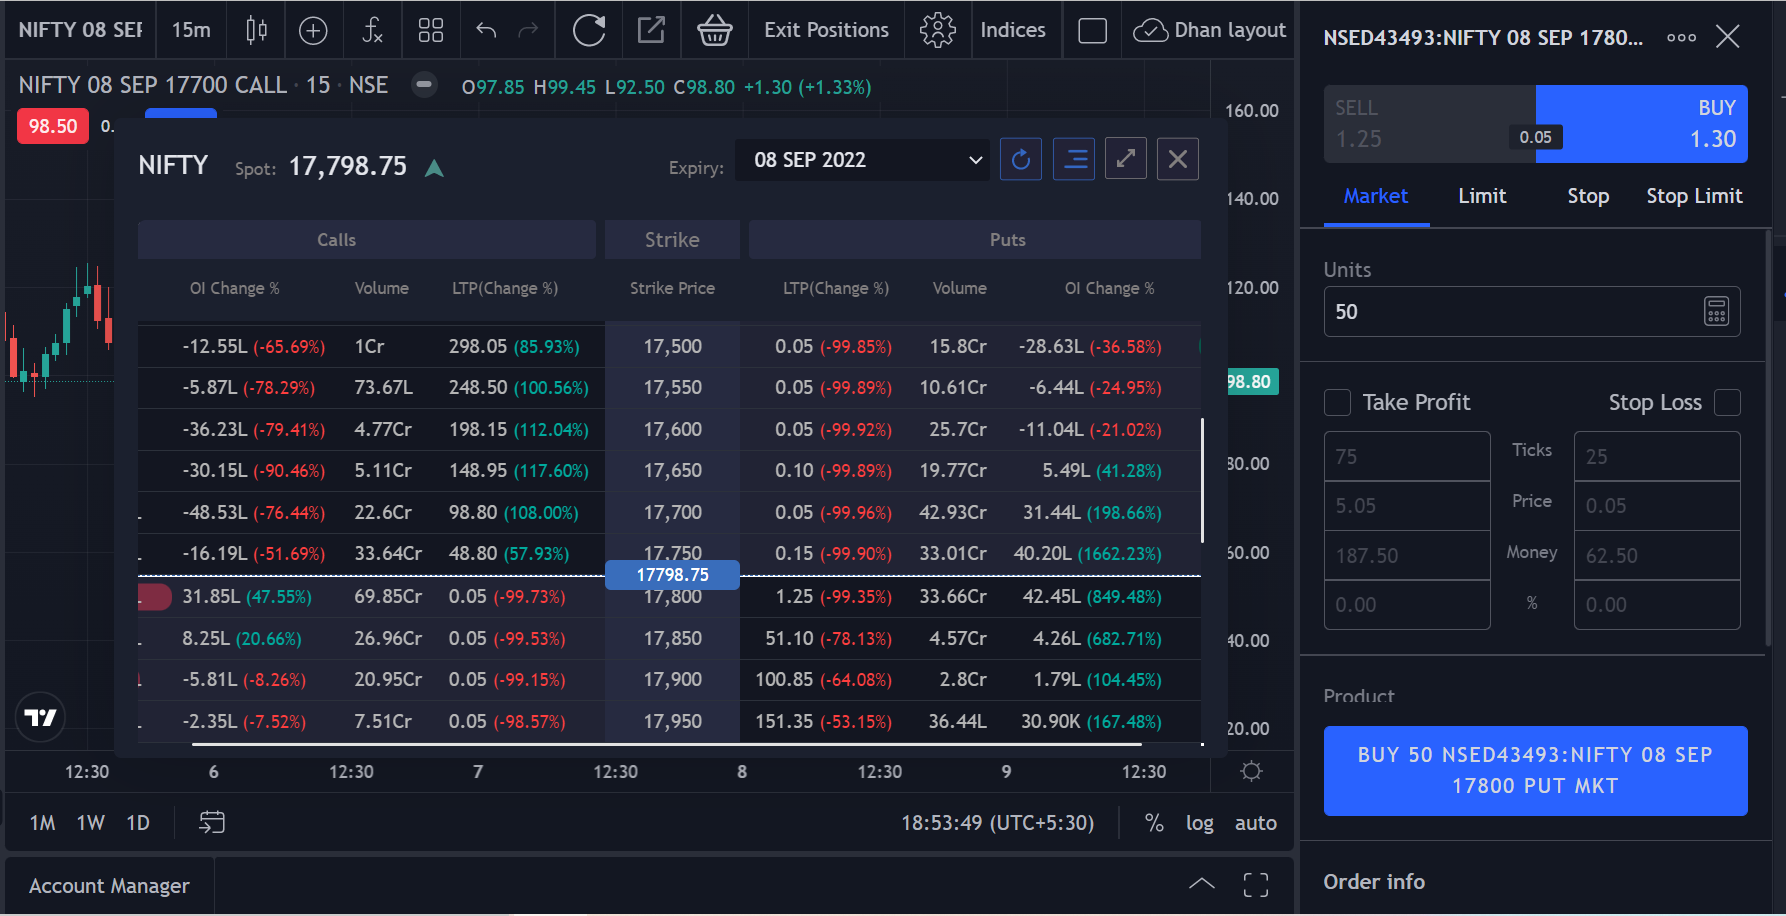The height and width of the screenshot is (916, 1786).
Task: Select SELL side at 1.25
Action: (1430, 124)
